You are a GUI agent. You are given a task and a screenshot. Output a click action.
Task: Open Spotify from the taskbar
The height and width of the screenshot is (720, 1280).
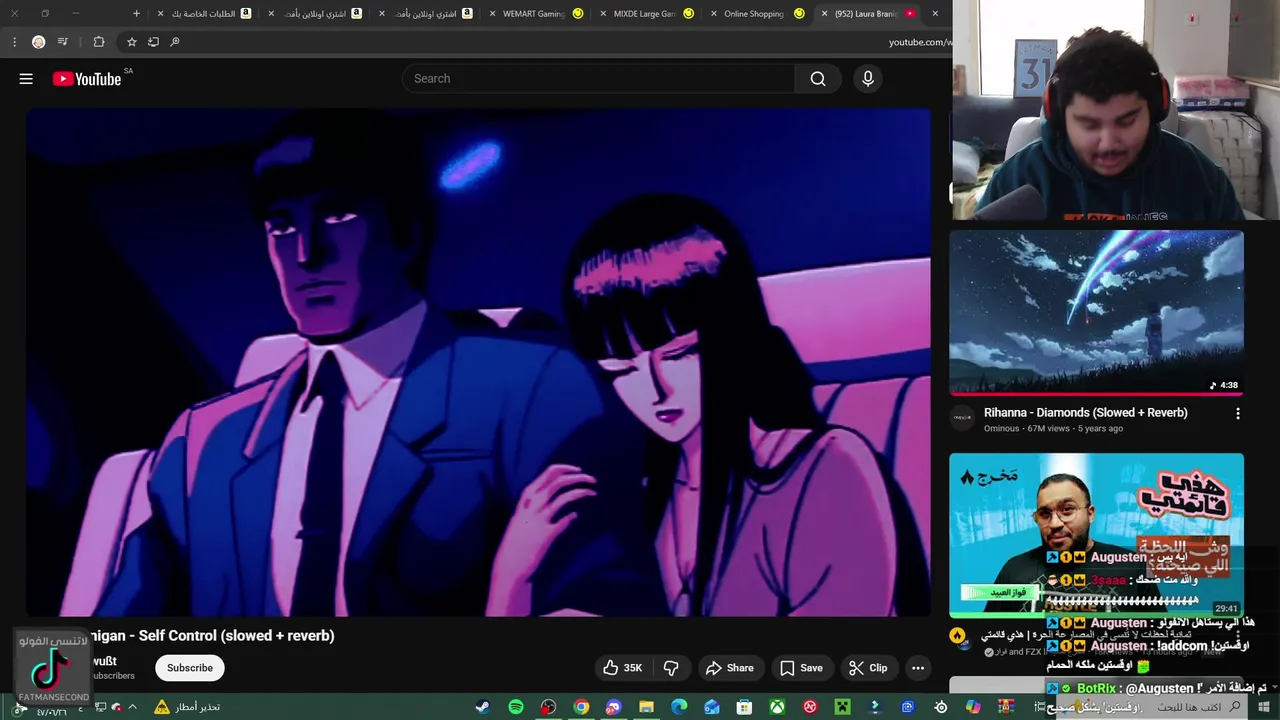click(x=515, y=707)
